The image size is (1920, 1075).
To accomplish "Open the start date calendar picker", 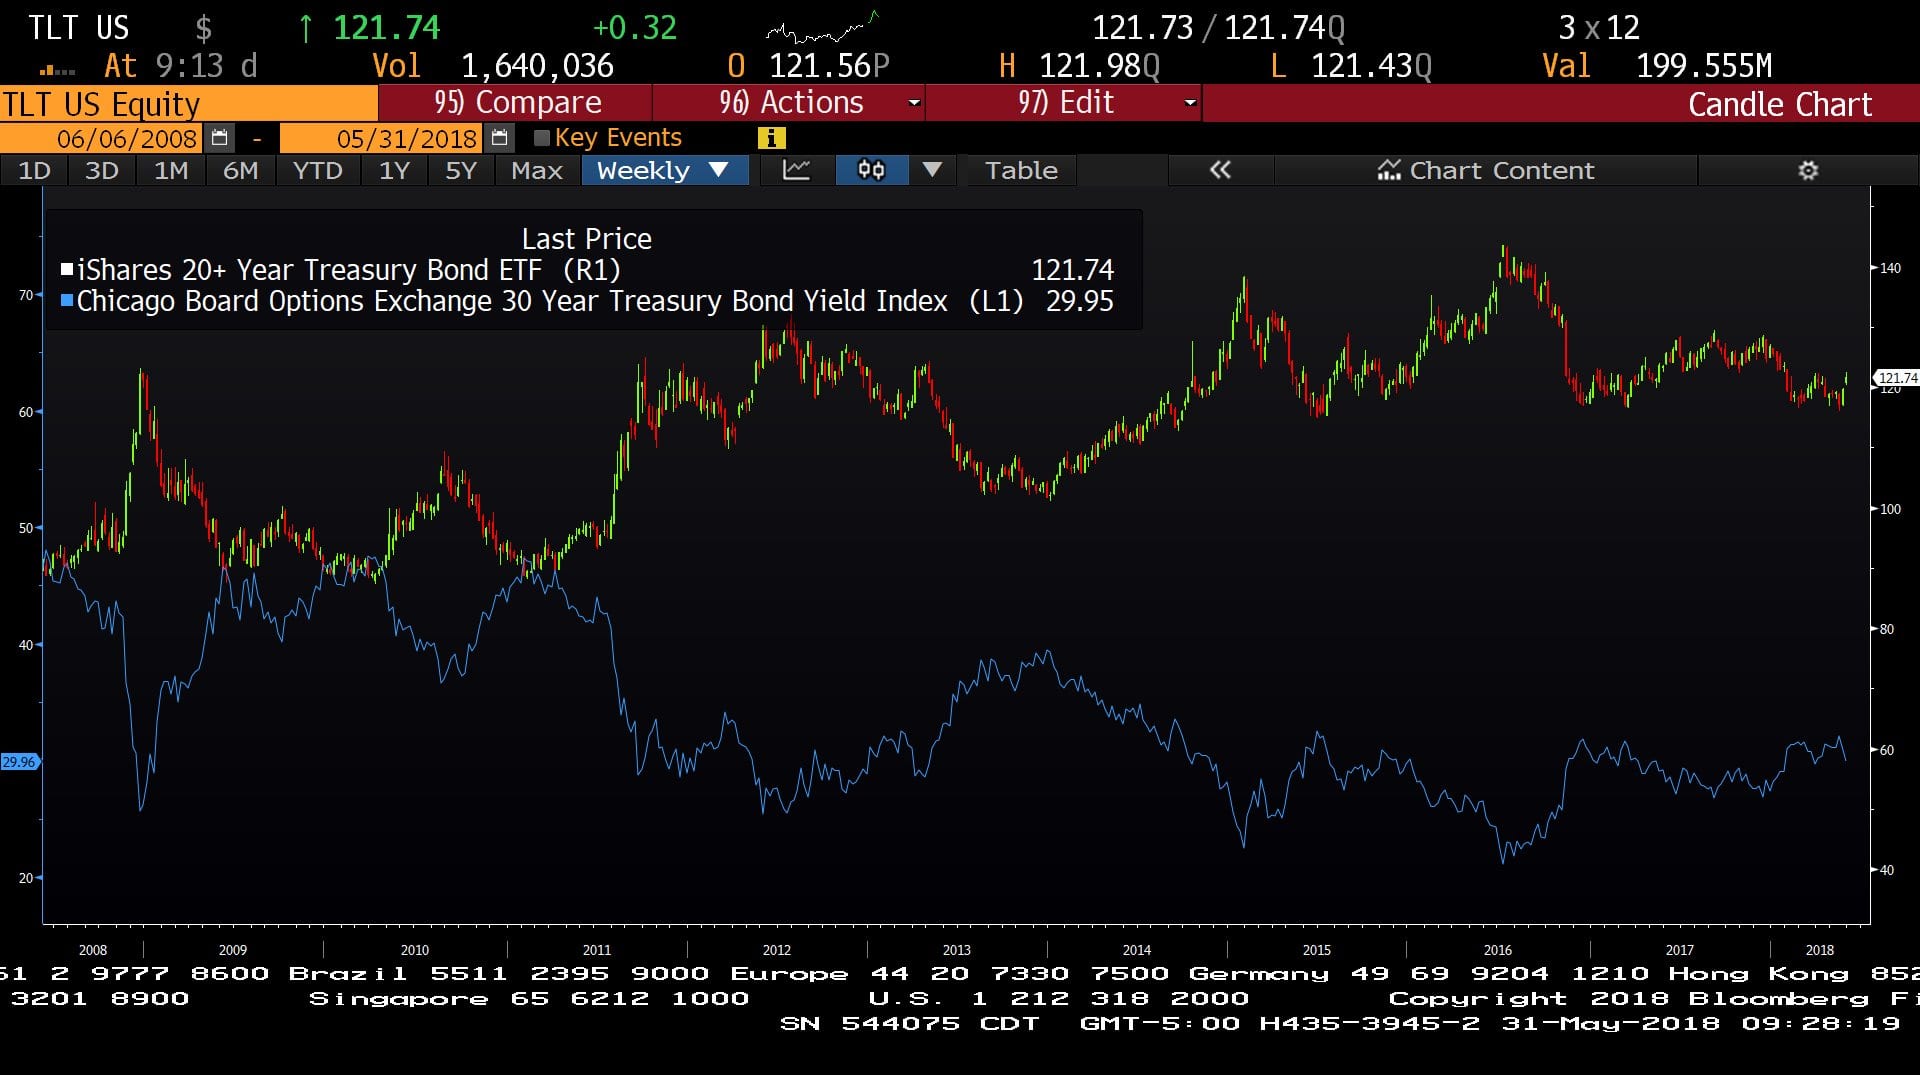I will click(x=220, y=138).
